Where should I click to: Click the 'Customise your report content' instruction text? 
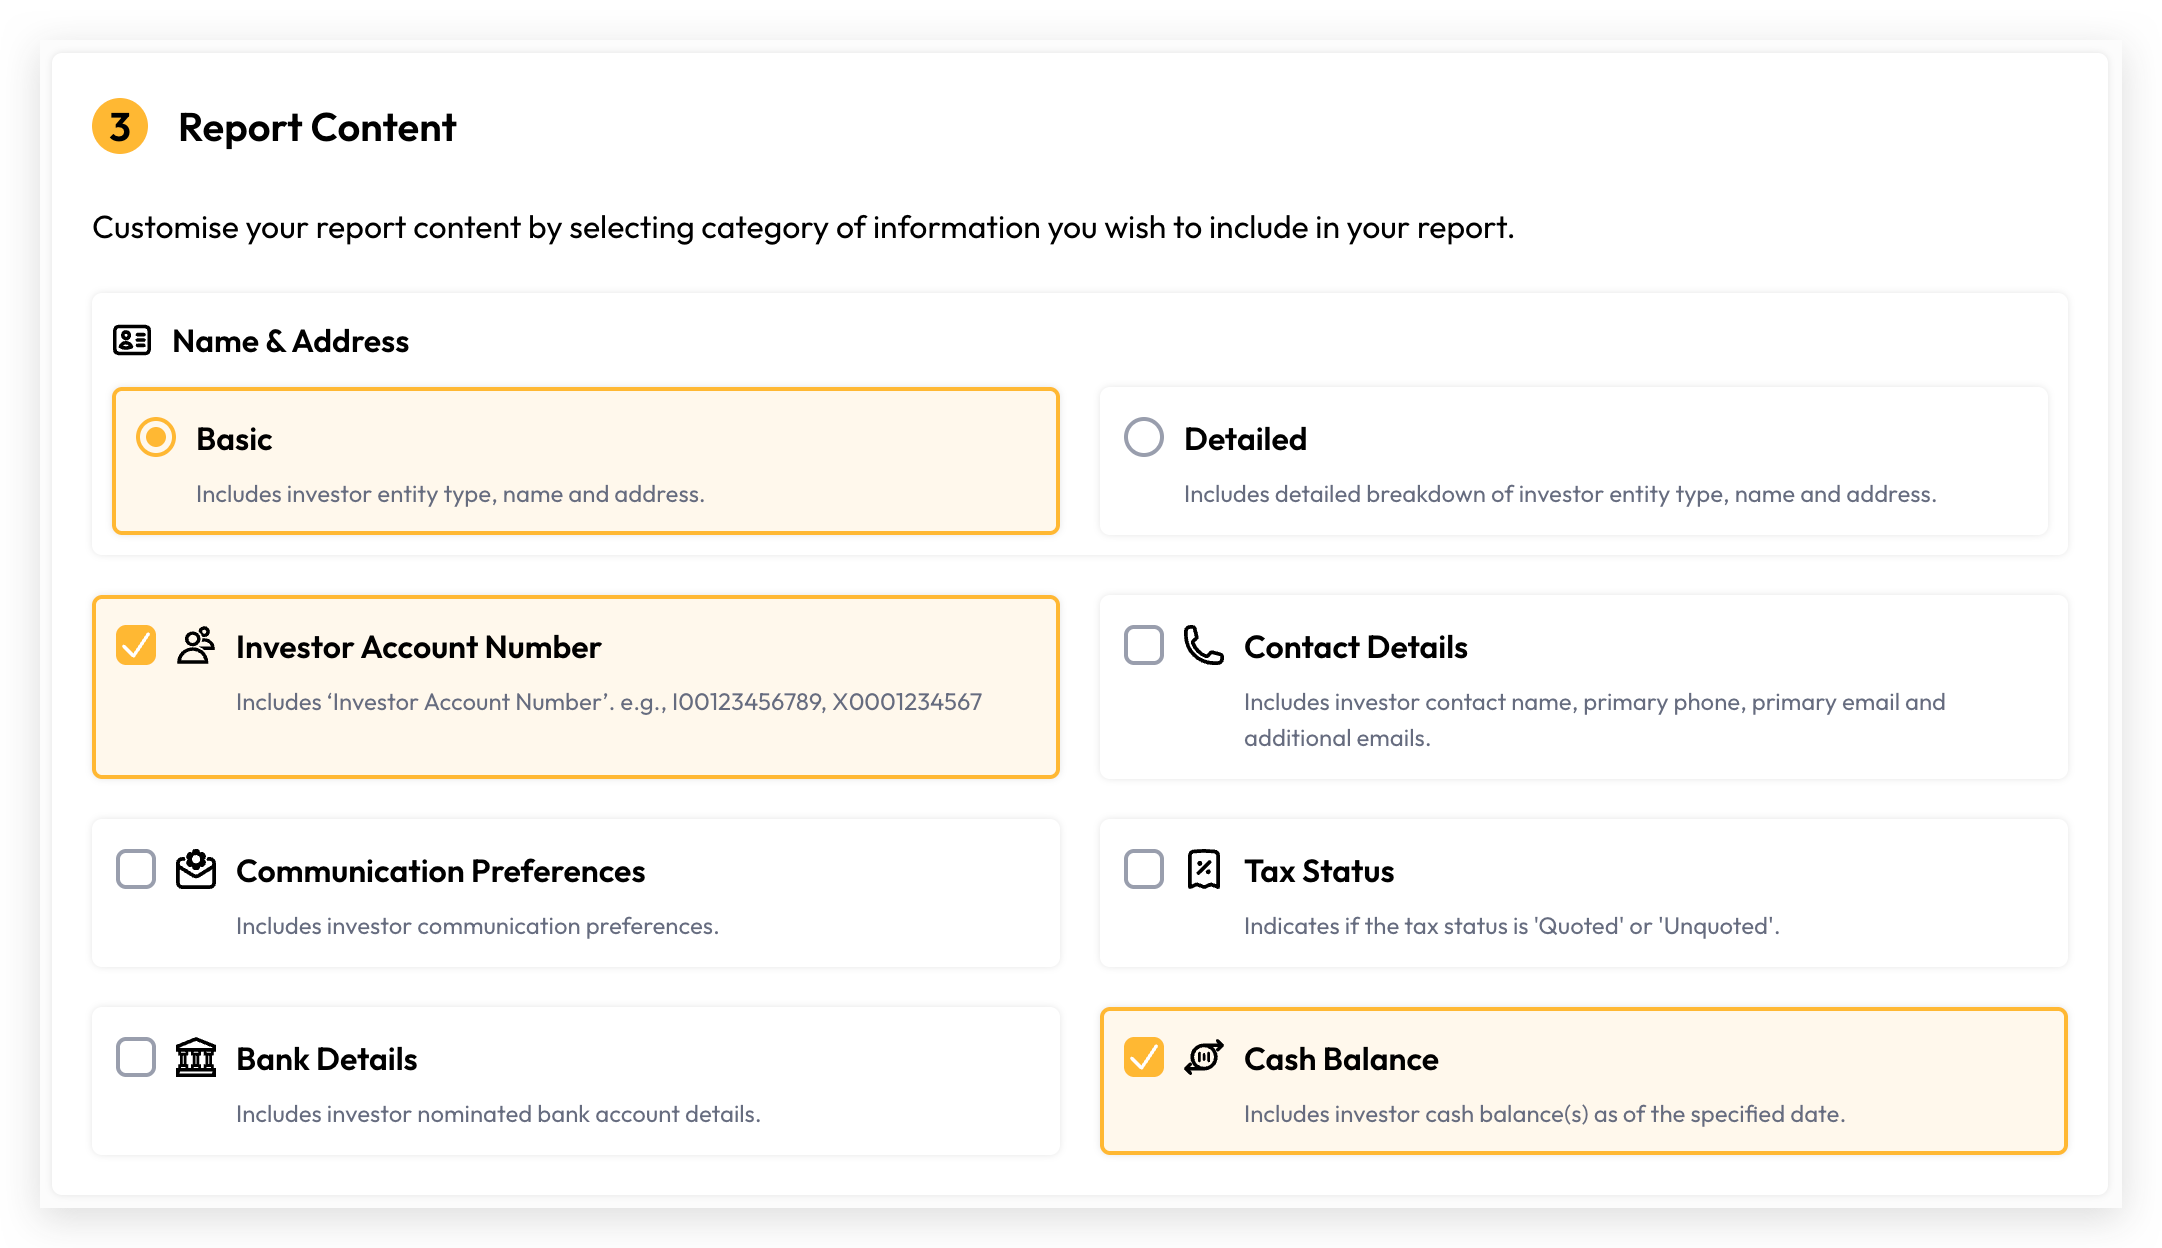click(x=803, y=228)
